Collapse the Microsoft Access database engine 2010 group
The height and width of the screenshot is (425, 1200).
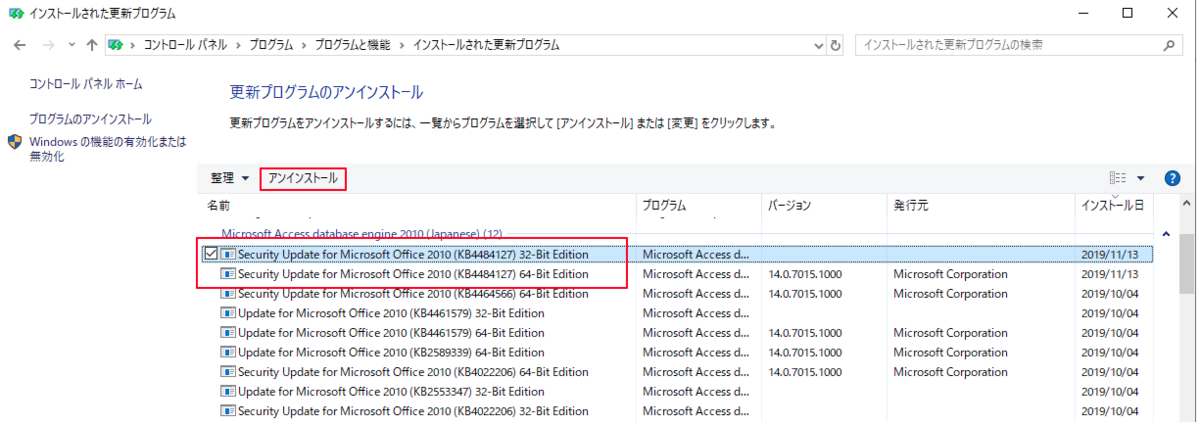point(1166,234)
